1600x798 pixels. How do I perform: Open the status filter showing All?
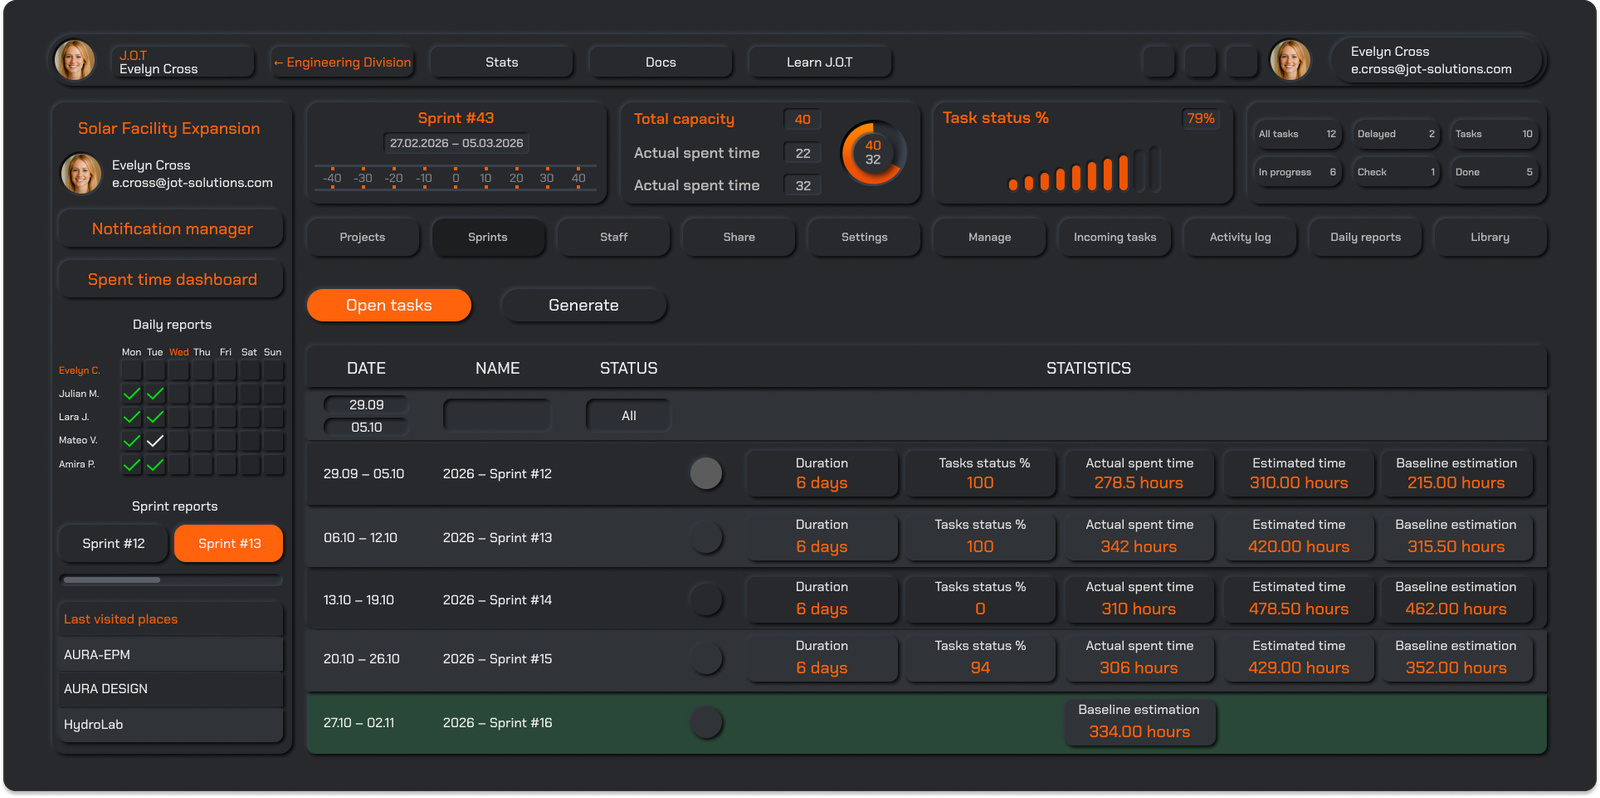point(628,416)
